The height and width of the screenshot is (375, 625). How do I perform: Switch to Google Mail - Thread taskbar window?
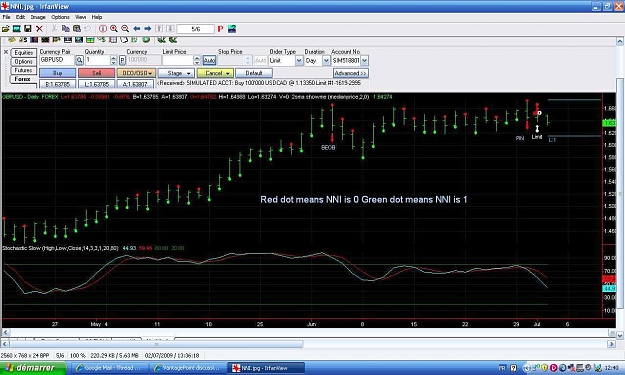pos(109,368)
